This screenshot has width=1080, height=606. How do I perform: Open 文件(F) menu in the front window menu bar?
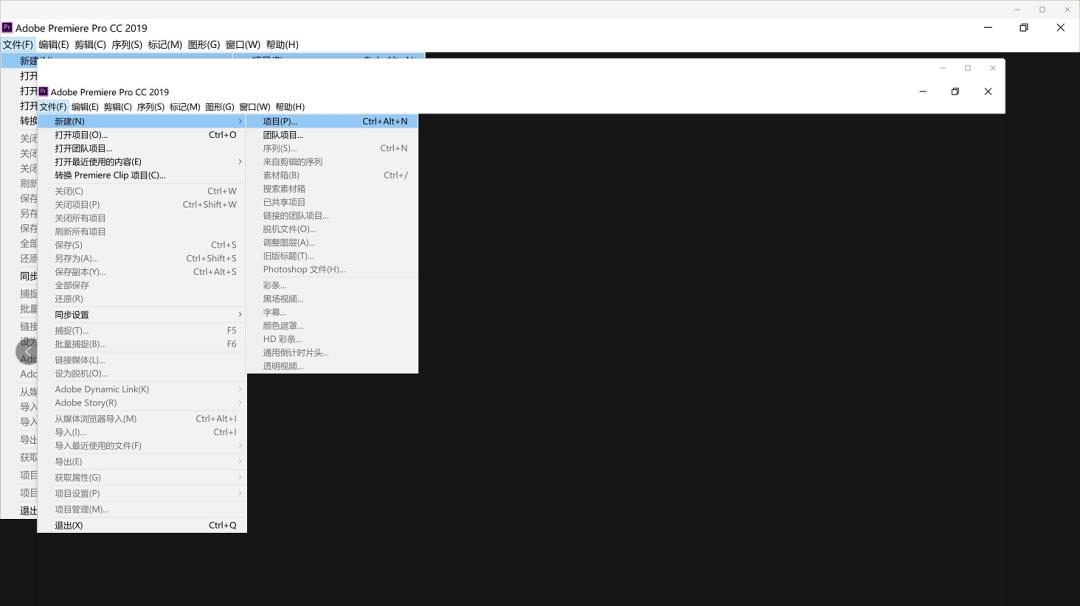pos(53,107)
